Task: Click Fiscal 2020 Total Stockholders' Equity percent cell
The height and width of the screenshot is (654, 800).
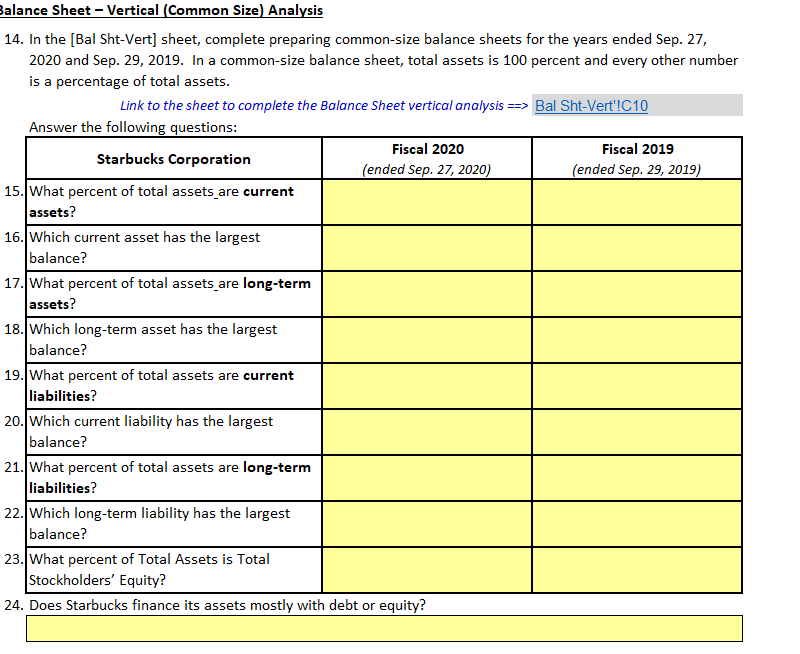Action: [425, 569]
